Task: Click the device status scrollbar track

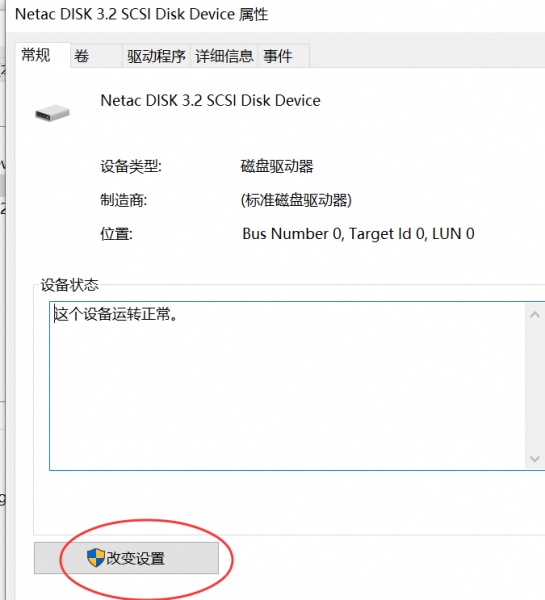Action: [x=535, y=386]
